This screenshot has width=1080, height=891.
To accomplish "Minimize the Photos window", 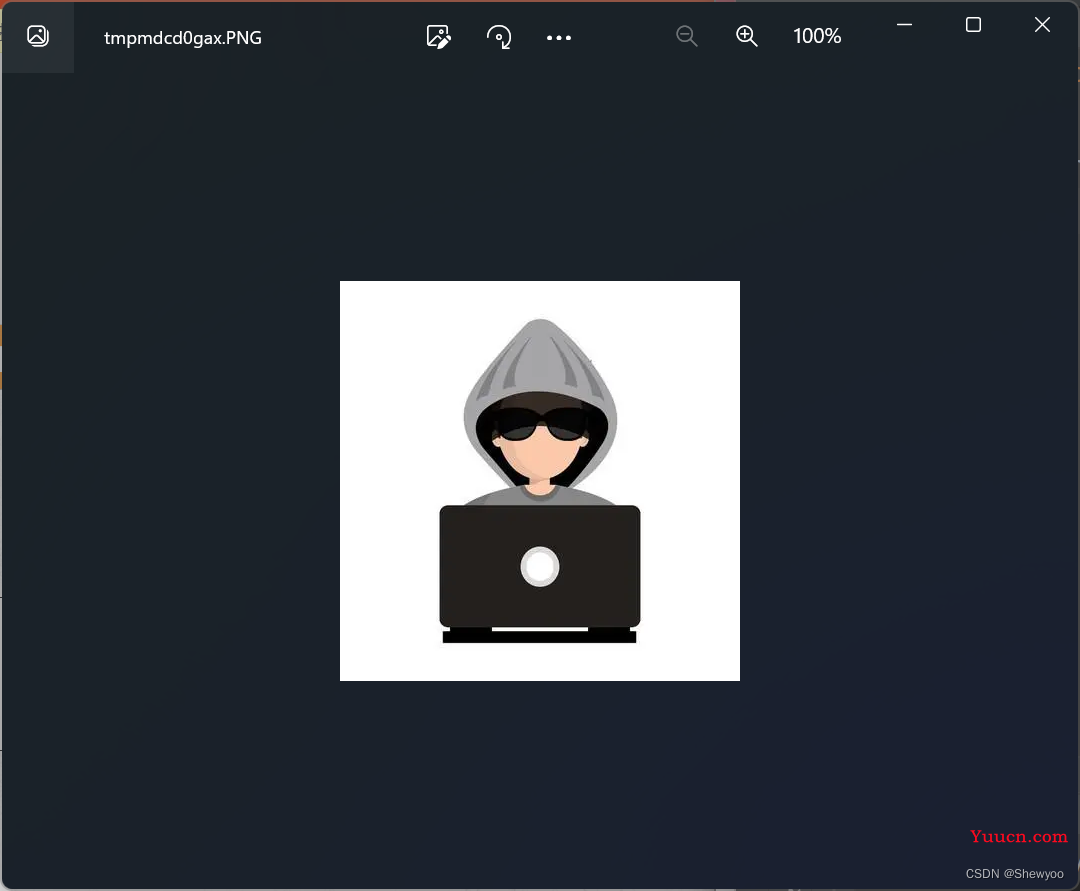I will (904, 25).
